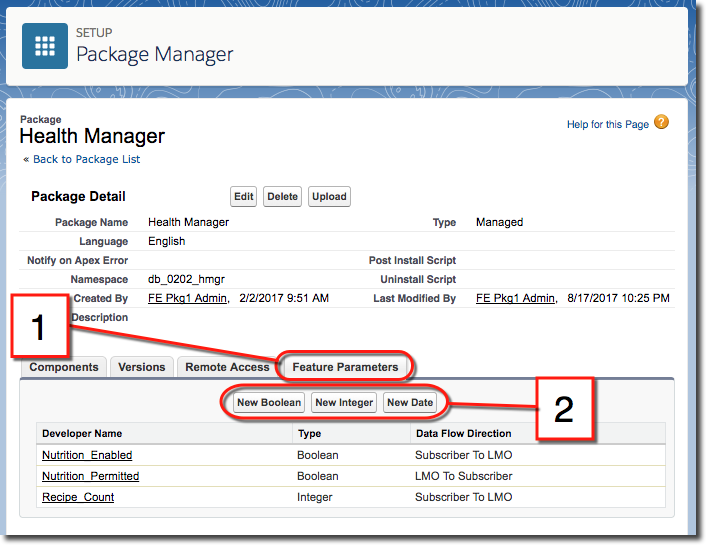
Task: Create a New Date parameter
Action: pos(410,403)
